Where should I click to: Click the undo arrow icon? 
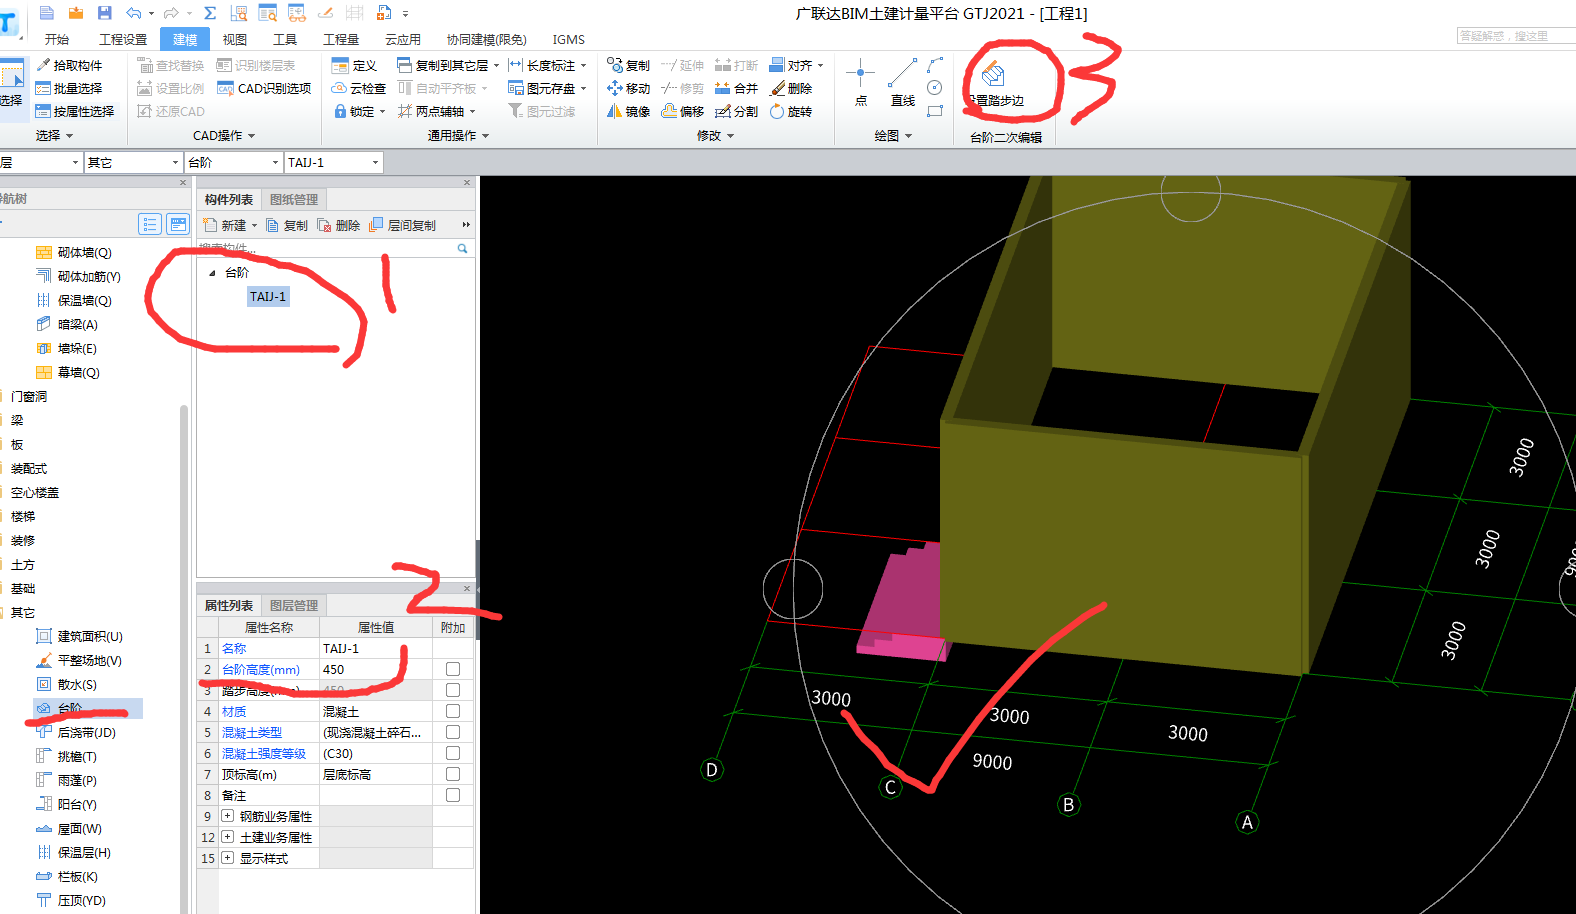coord(134,13)
